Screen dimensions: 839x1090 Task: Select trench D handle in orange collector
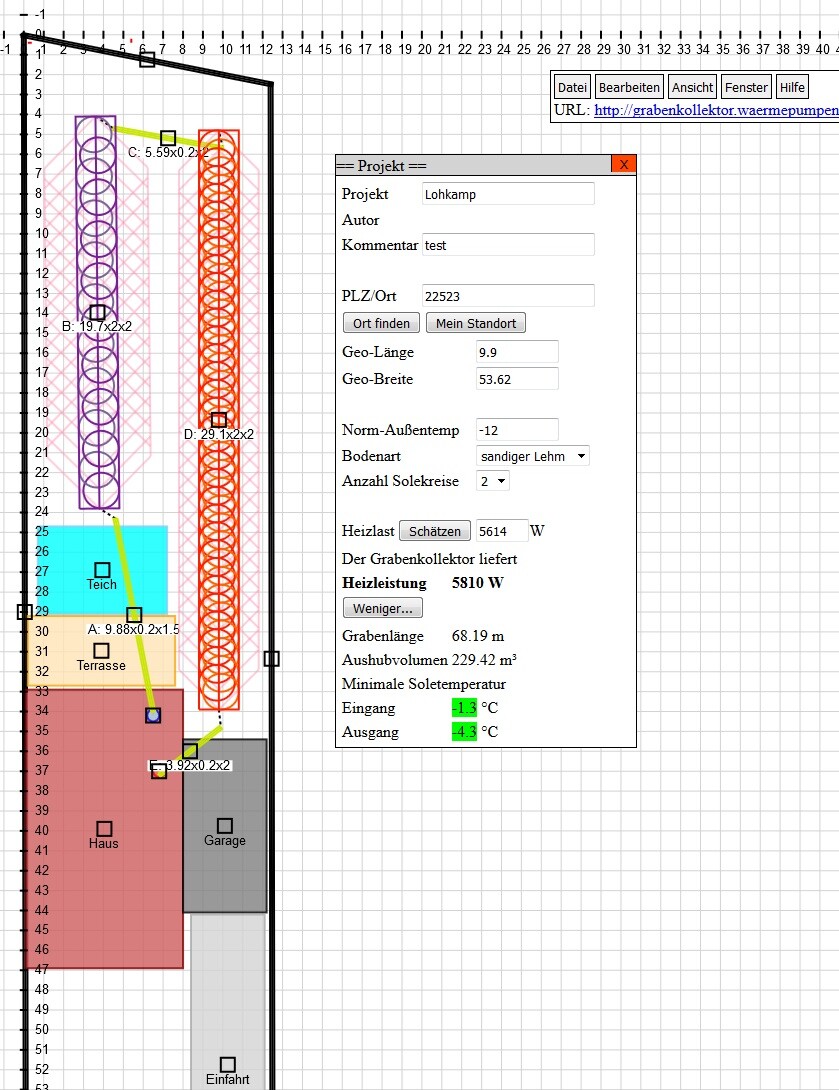click(x=219, y=420)
